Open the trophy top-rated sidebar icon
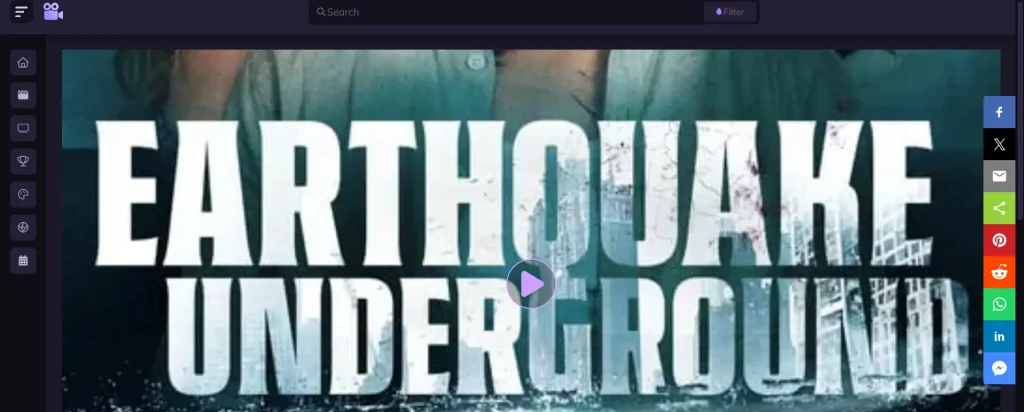The image size is (1024, 412). click(23, 161)
